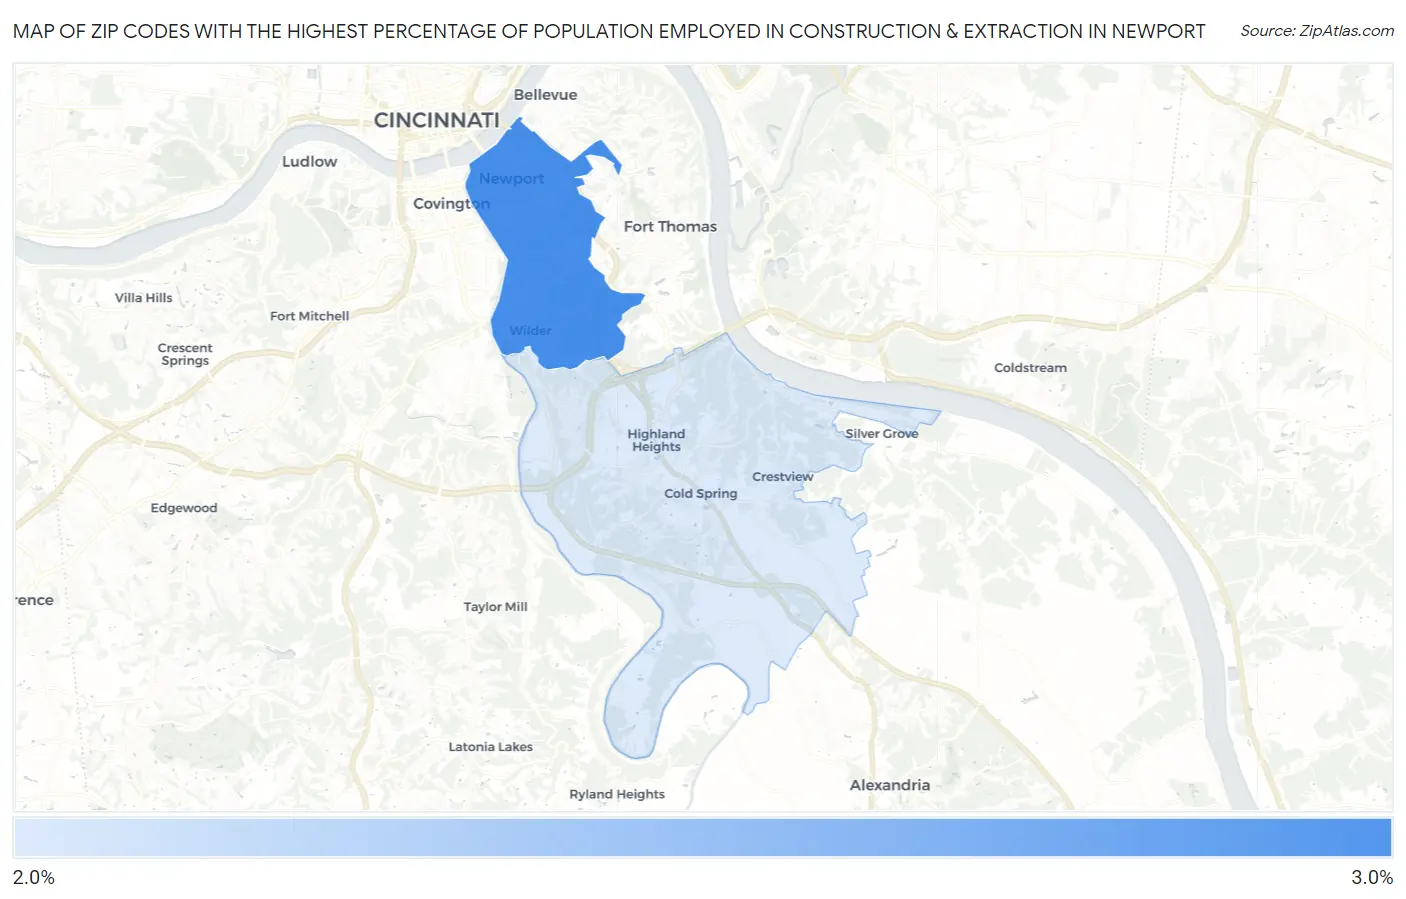Viewport: 1406px width, 899px height.
Task: Click the Ludlow map label
Action: [309, 161]
